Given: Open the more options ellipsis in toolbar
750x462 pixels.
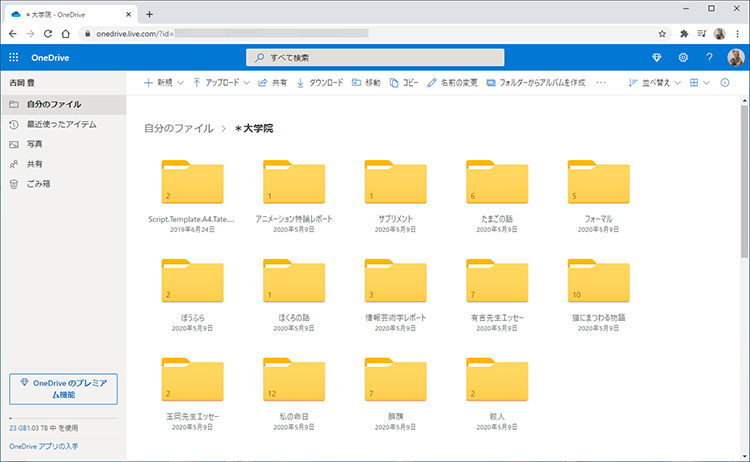Looking at the screenshot, I should 601,82.
